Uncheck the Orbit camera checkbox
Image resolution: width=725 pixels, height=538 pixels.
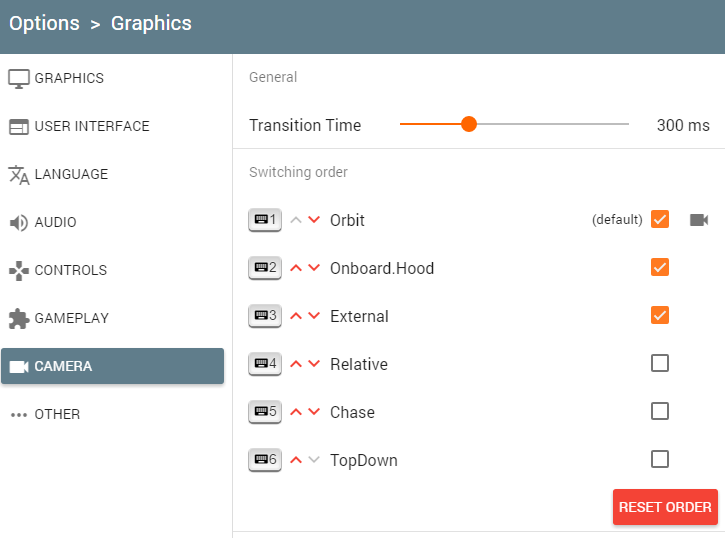[660, 219]
